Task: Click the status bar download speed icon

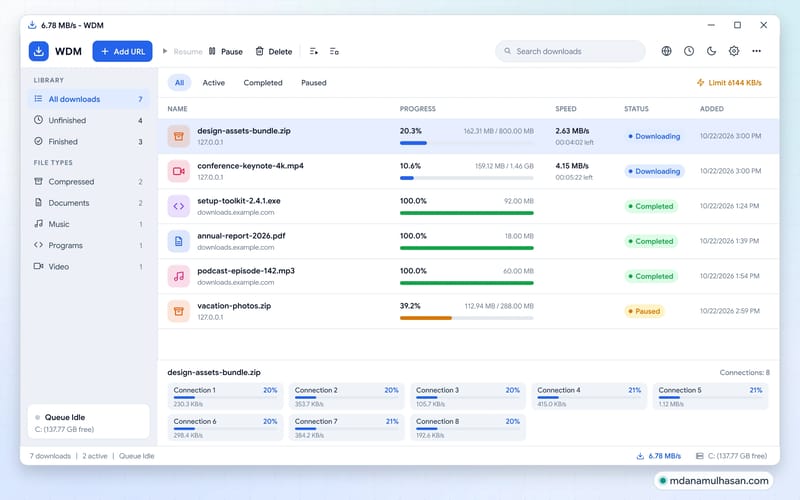Action: [640, 456]
